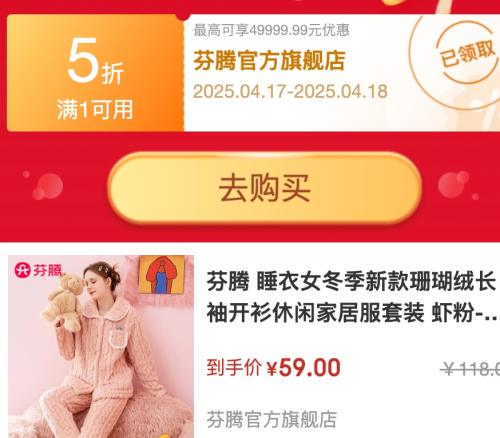
Task: Click the large 5折 discount figure
Action: click(x=96, y=61)
